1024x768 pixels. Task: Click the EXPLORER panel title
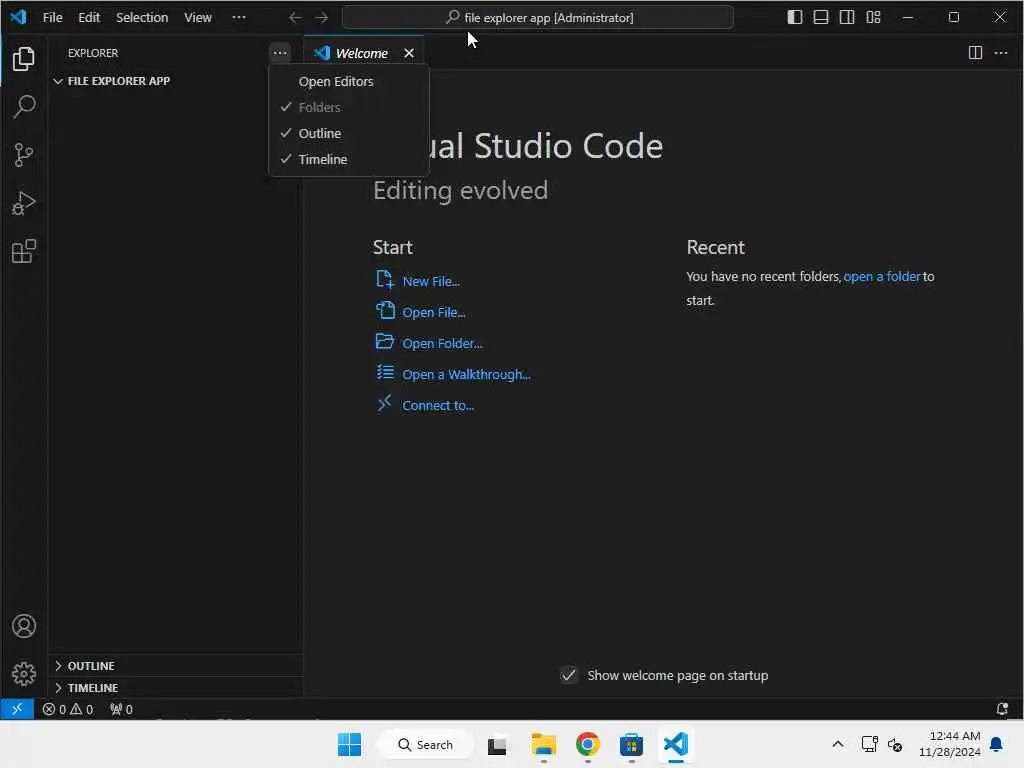pyautogui.click(x=93, y=53)
